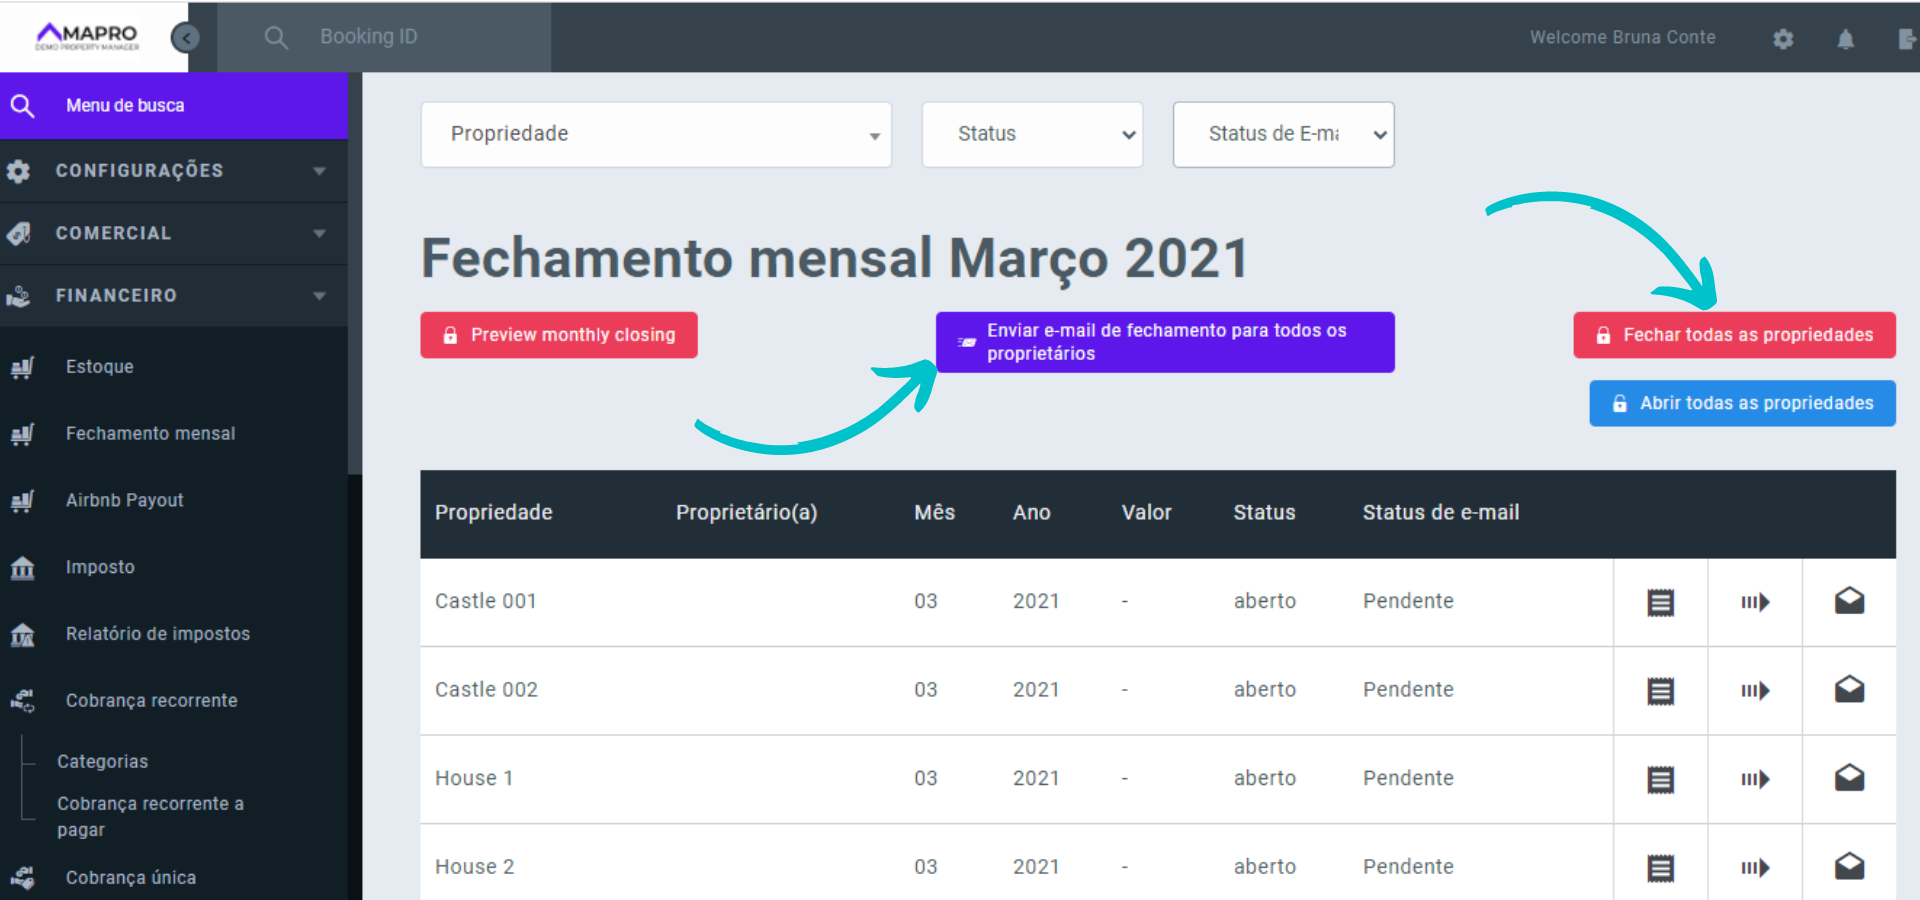This screenshot has width=1920, height=900.
Task: Click the Fechar todas as propriedades button
Action: (1734, 334)
